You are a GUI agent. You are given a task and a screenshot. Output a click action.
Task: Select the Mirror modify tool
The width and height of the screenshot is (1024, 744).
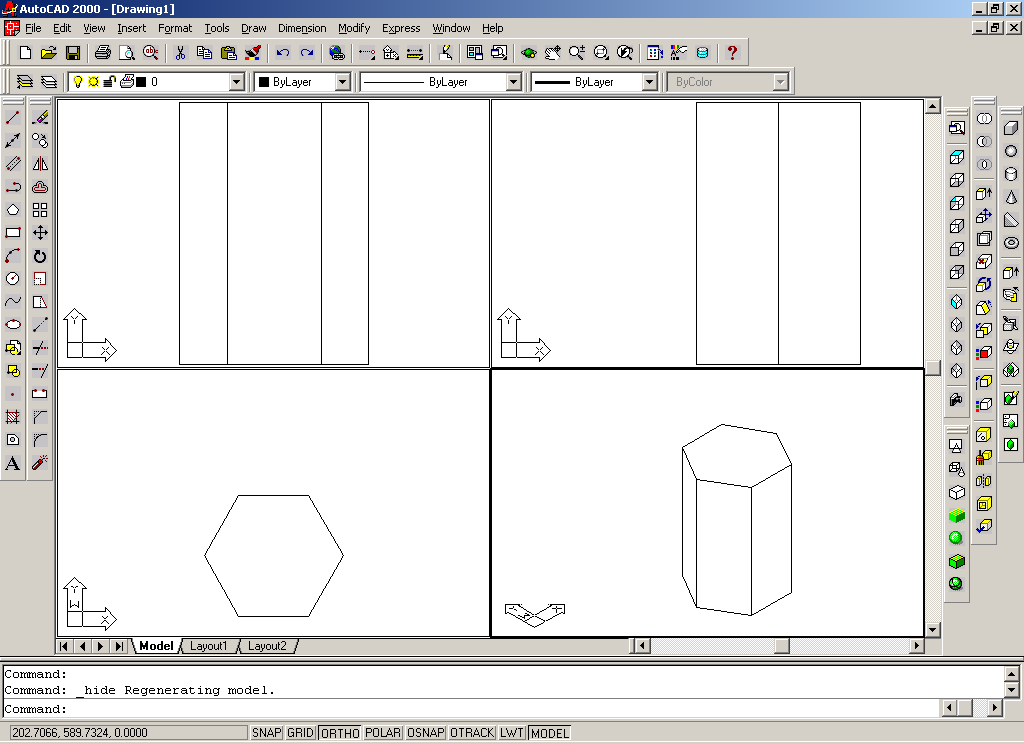point(40,163)
